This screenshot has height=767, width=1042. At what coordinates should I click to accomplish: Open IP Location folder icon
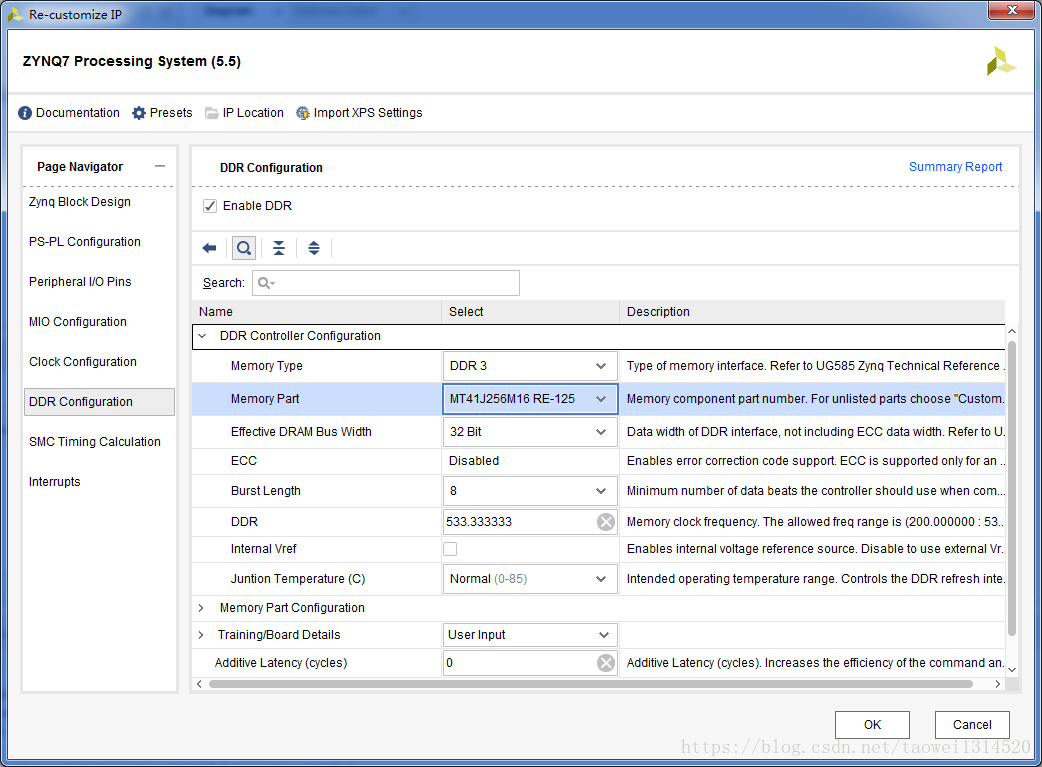click(211, 113)
